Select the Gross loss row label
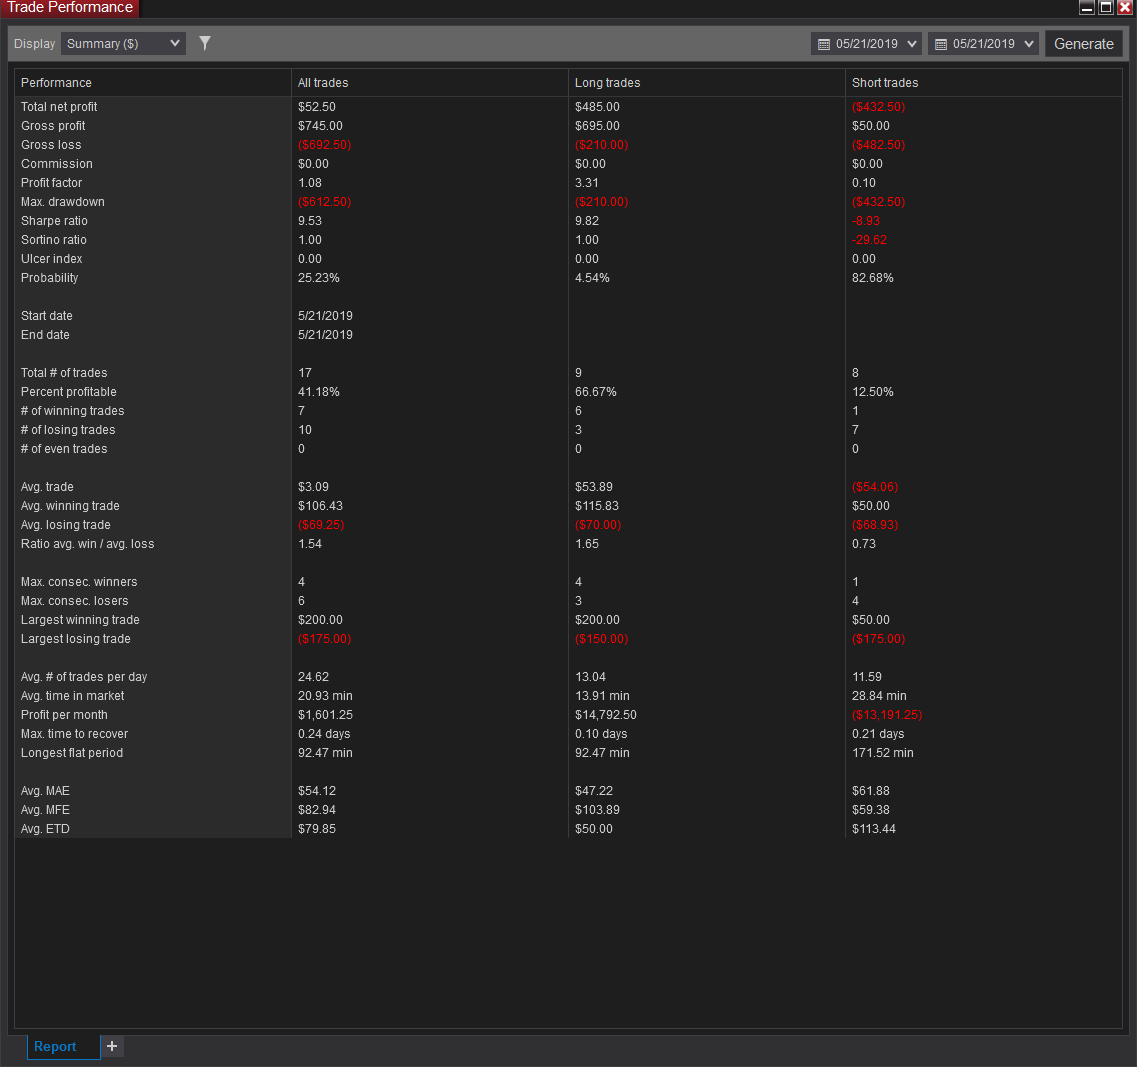The height and width of the screenshot is (1067, 1137). pos(51,144)
